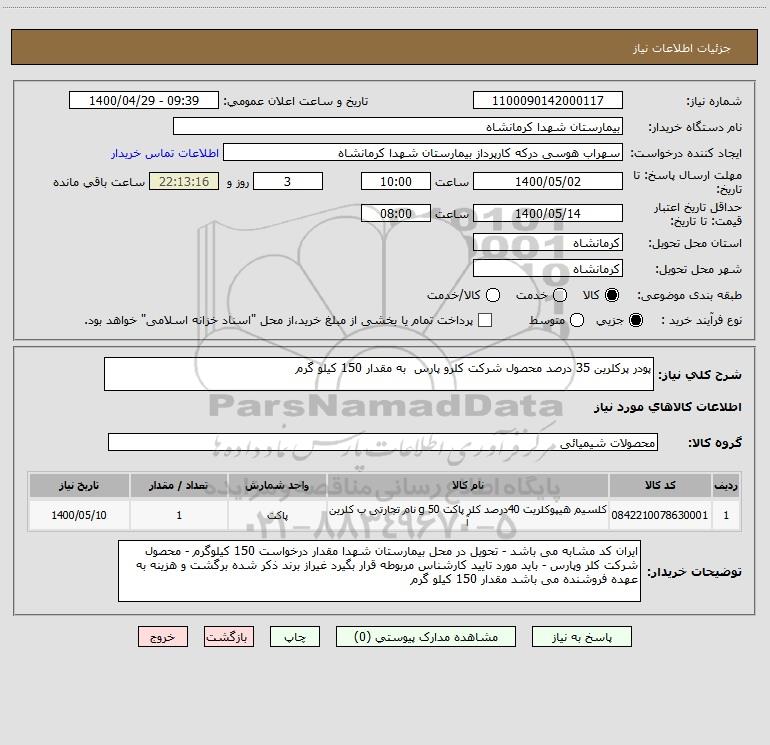Viewport: 770px width, 745px height.
Task: Click the چاپ print button
Action: (295, 637)
